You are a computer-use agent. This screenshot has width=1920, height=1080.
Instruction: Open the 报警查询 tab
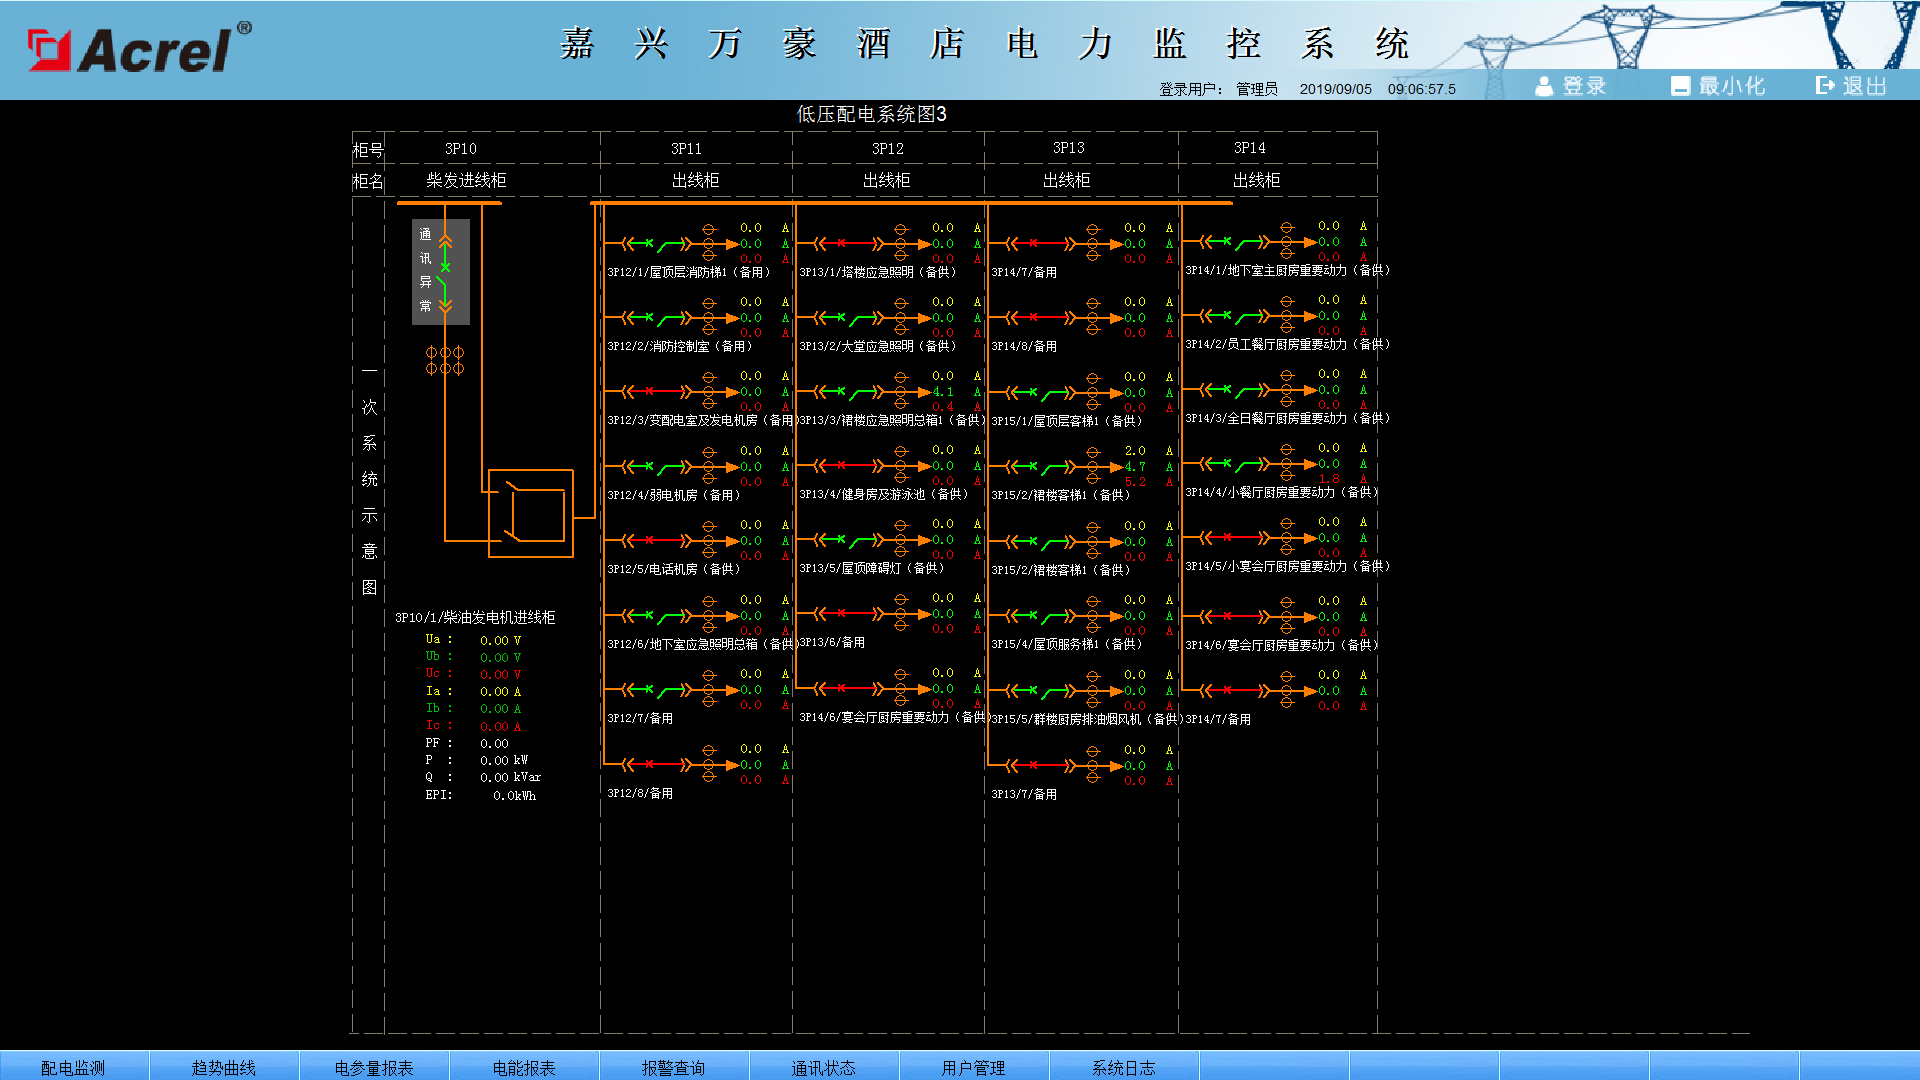pos(674,1067)
